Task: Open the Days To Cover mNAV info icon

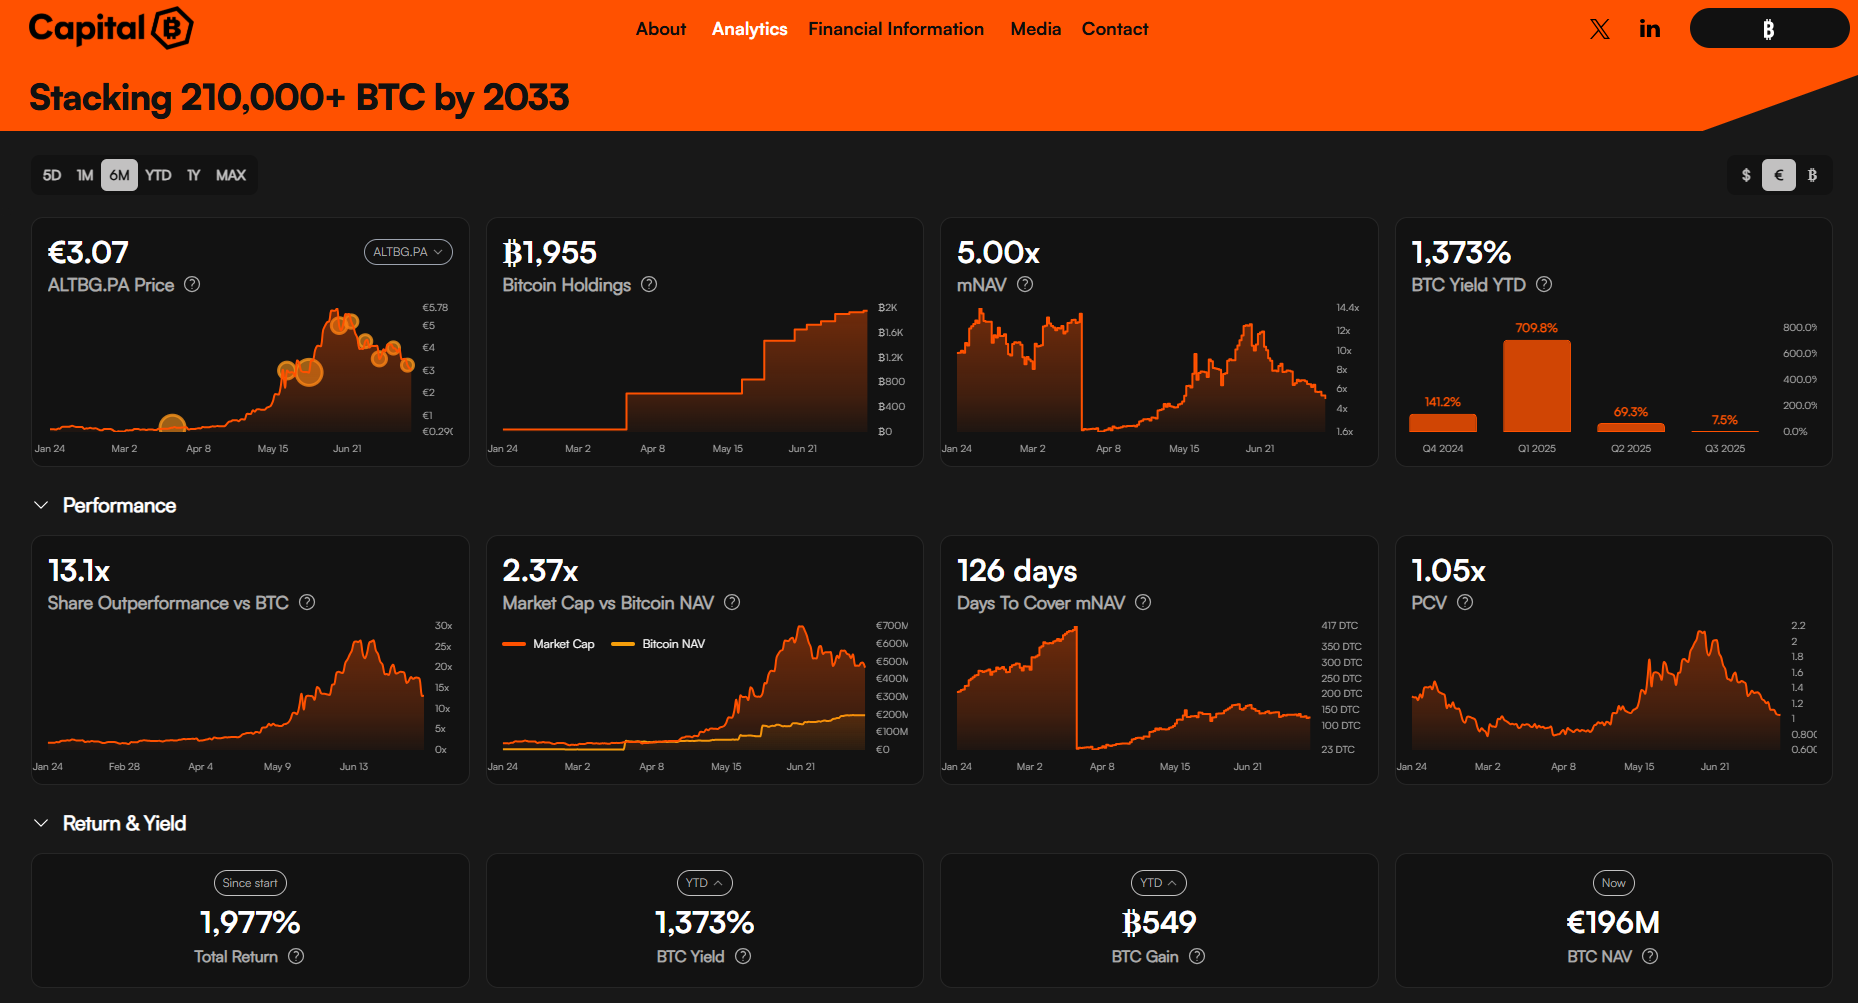Action: pyautogui.click(x=1143, y=603)
